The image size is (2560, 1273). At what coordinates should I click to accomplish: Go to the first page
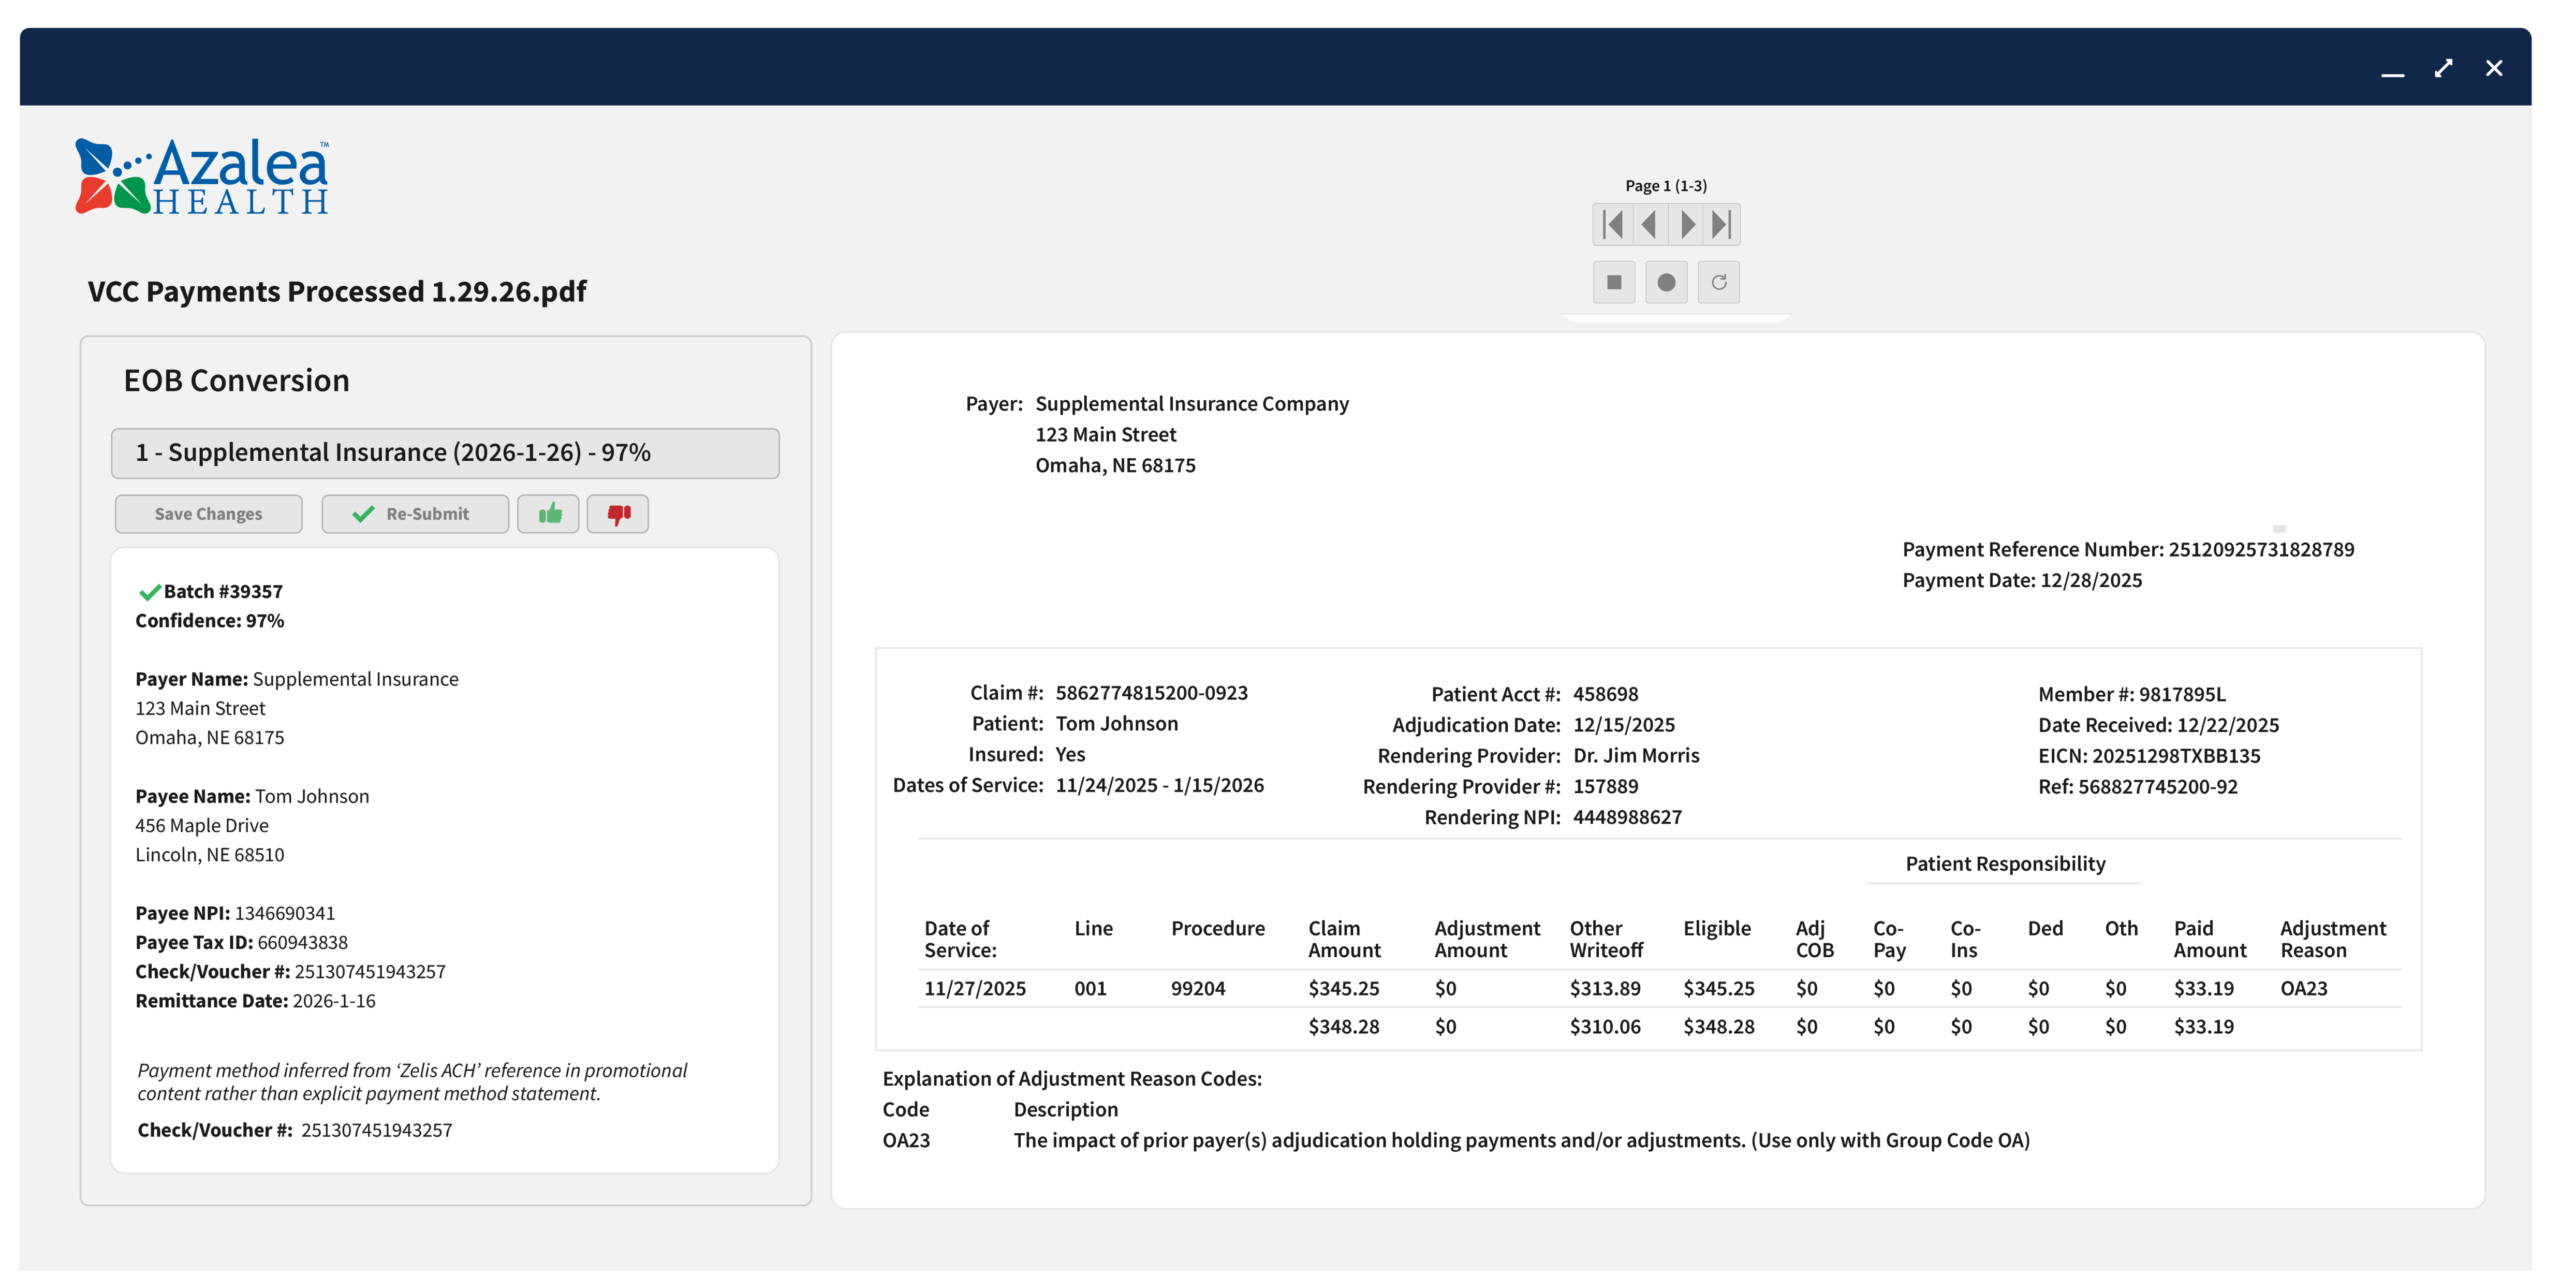[1612, 224]
